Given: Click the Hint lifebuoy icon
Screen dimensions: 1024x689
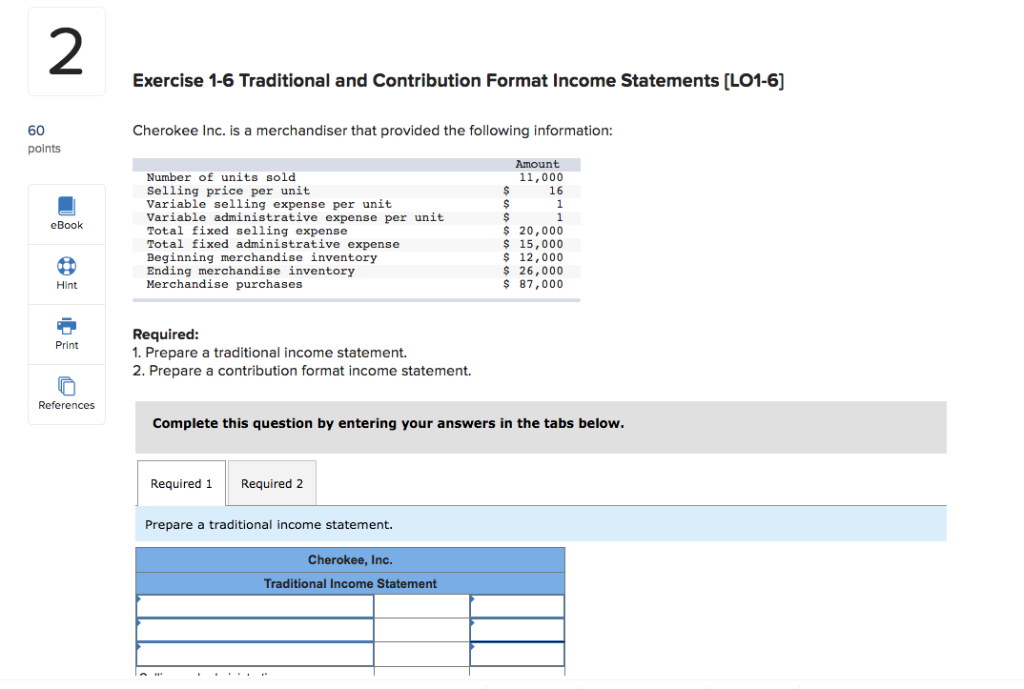Looking at the screenshot, I should 67,266.
